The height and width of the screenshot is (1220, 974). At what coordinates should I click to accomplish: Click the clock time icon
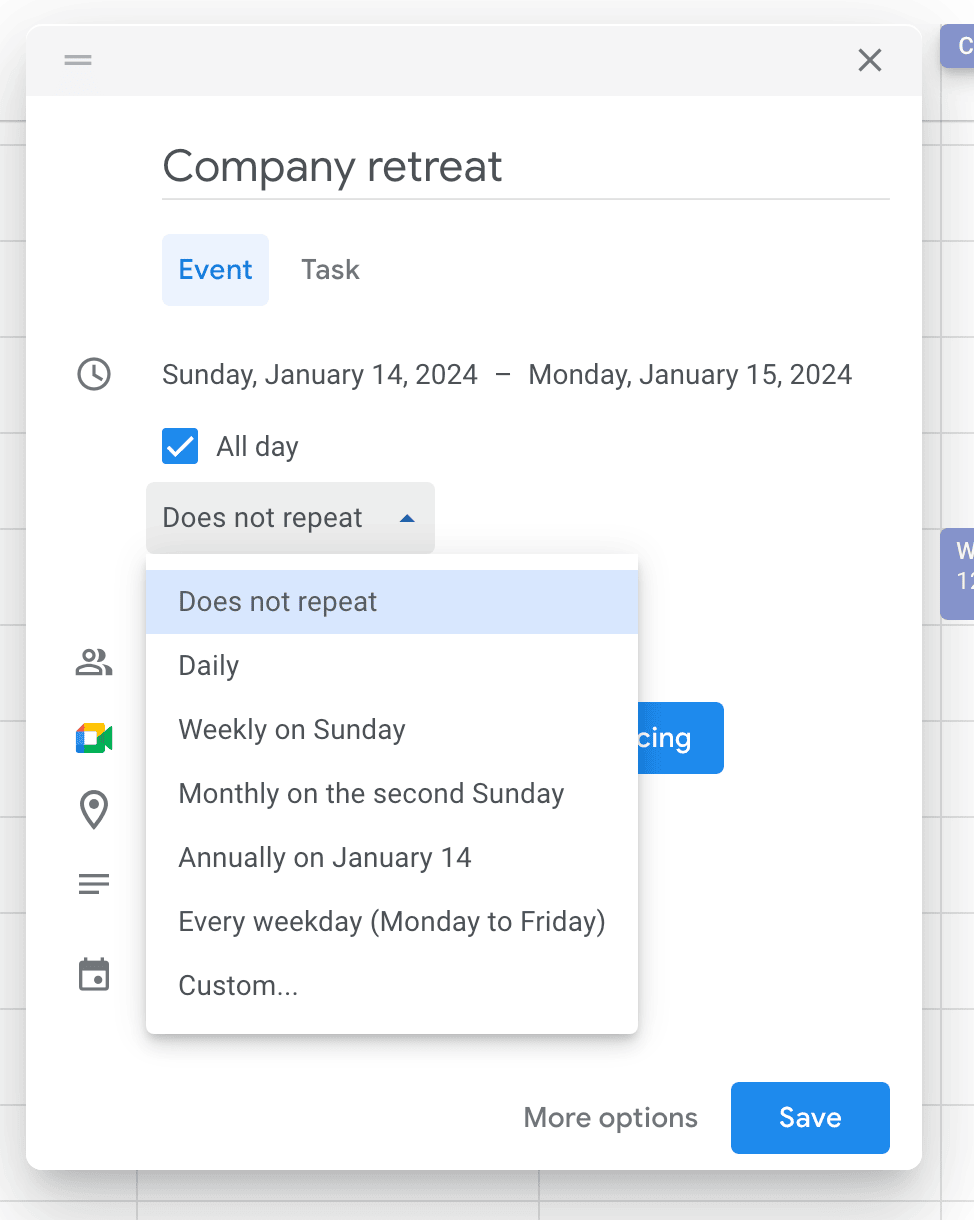click(x=94, y=375)
